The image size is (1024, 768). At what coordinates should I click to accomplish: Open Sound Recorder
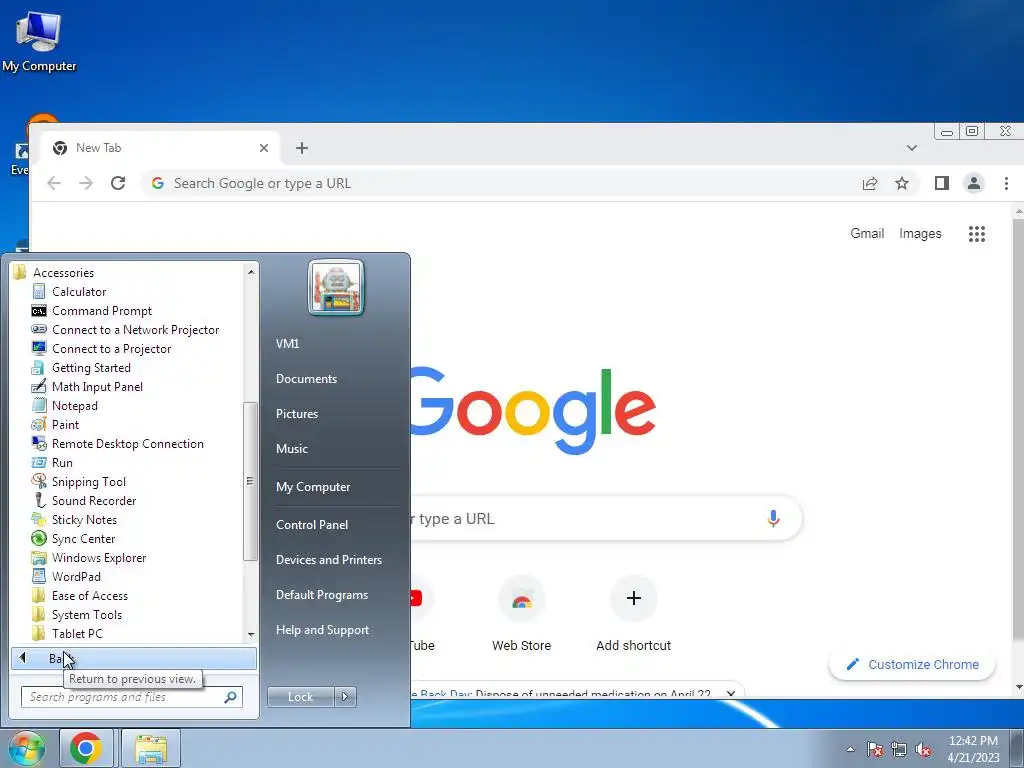[x=93, y=500]
